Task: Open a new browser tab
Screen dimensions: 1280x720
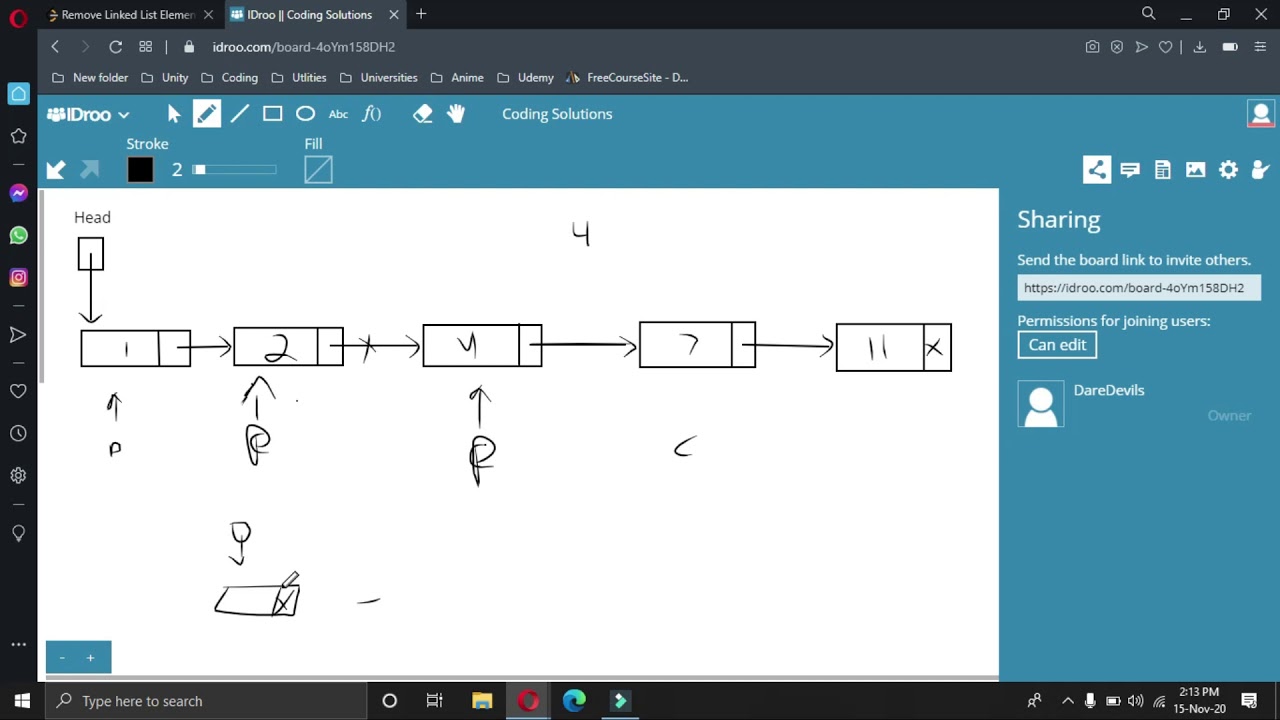Action: 421,14
